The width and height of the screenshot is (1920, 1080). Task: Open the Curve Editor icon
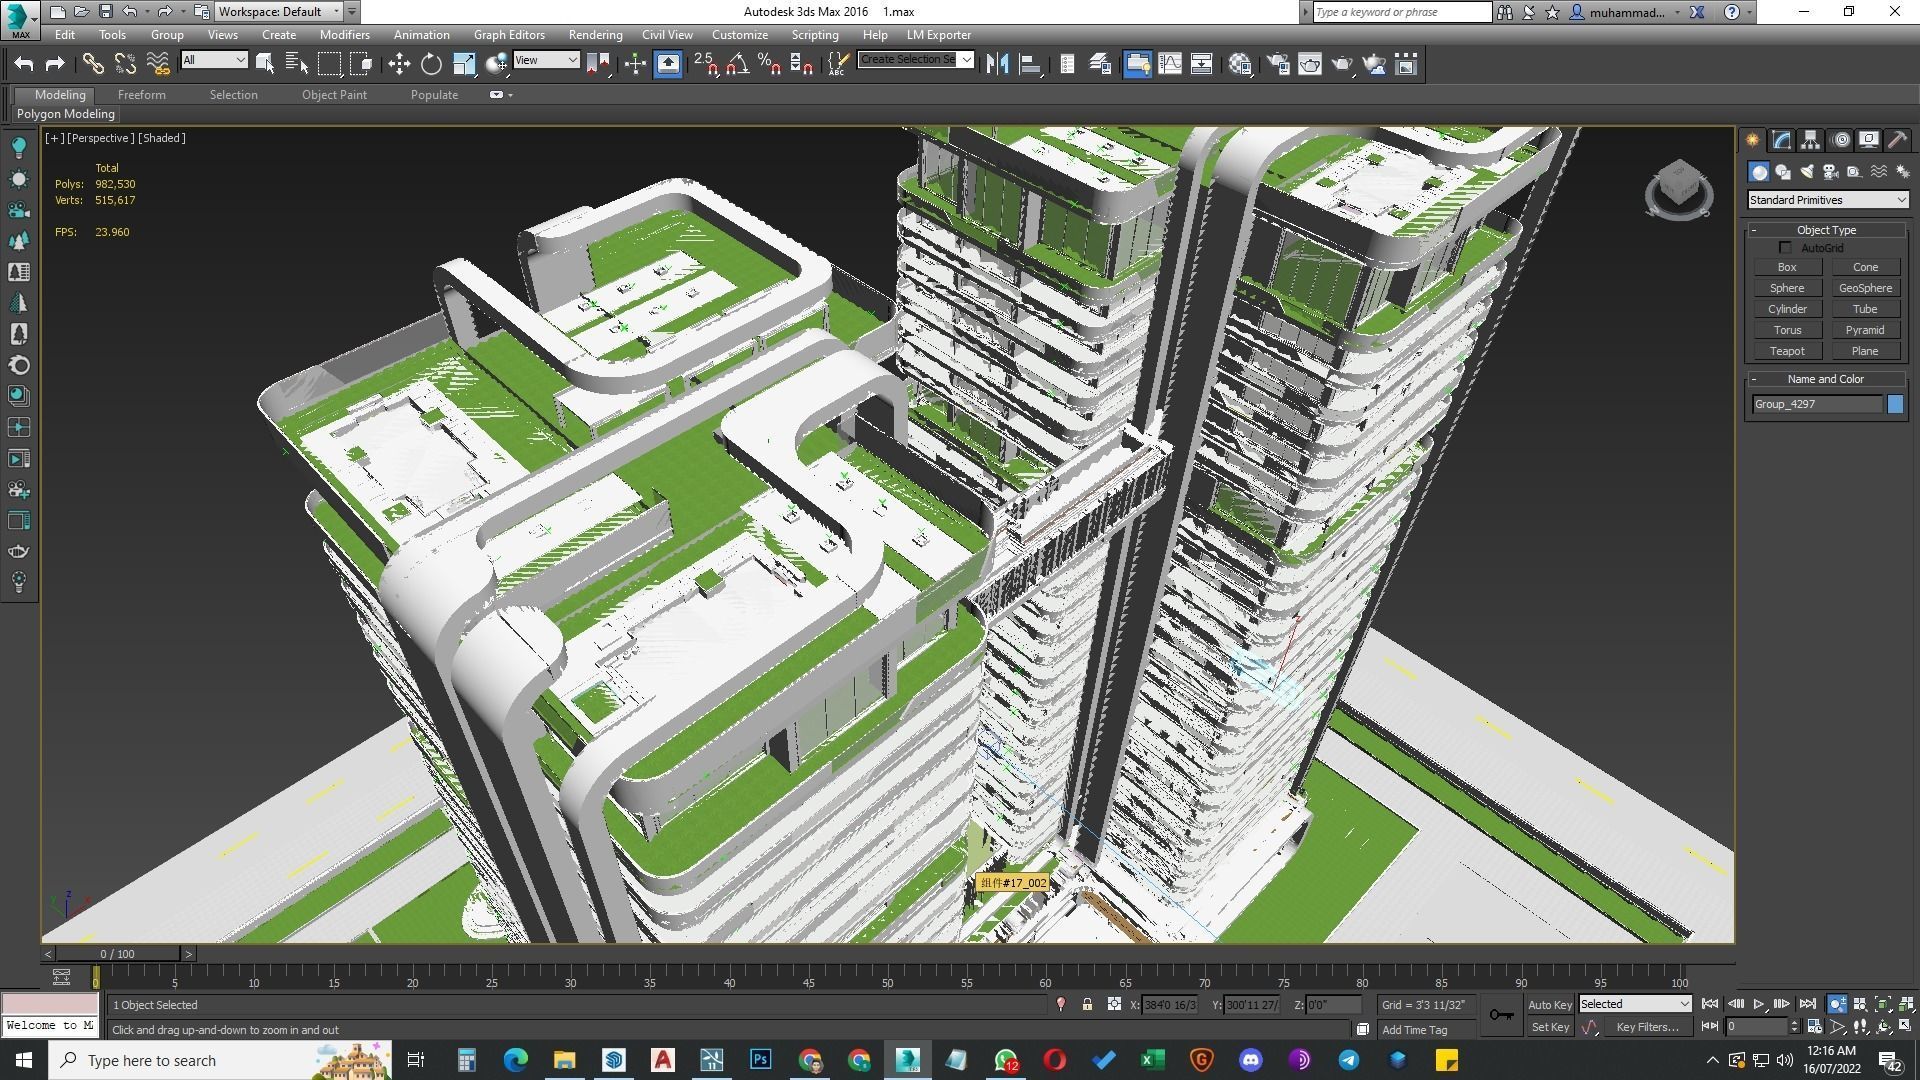click(1169, 64)
